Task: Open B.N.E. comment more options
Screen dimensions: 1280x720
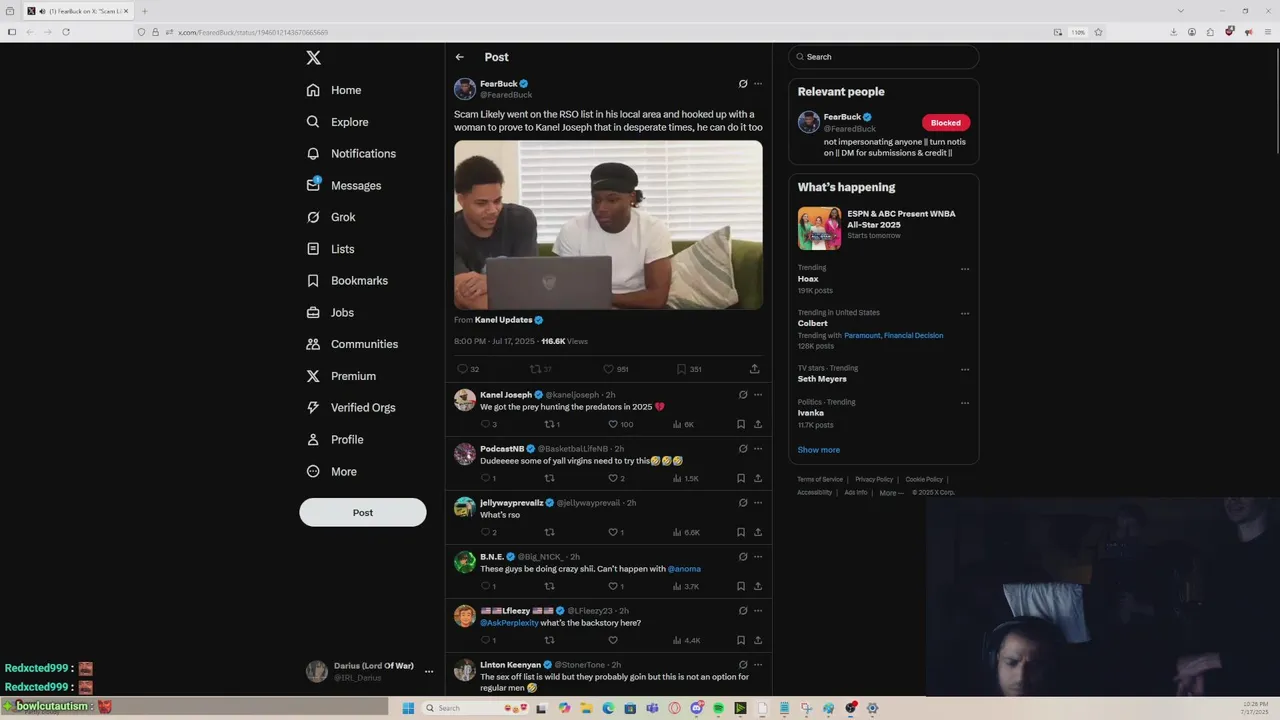Action: [758, 557]
